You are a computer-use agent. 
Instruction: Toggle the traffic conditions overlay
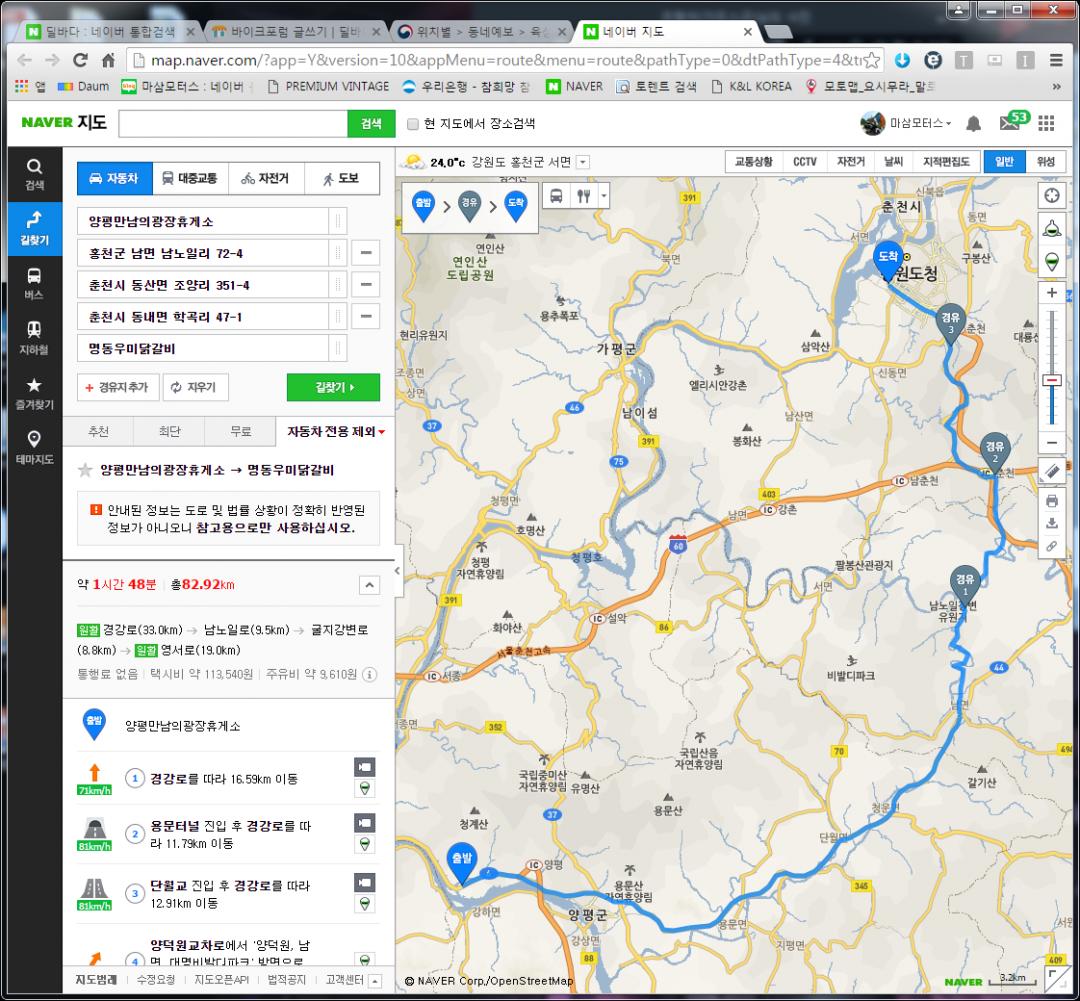(x=753, y=162)
